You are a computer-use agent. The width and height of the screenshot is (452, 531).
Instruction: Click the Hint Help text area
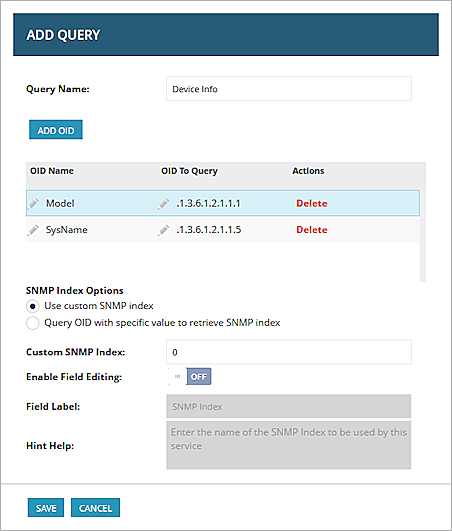click(x=289, y=445)
